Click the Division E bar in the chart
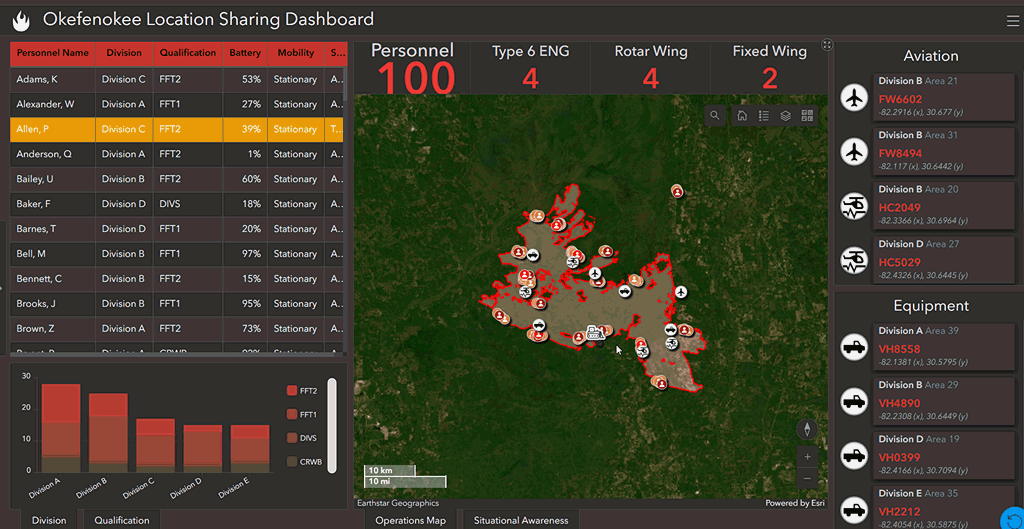Screen dimensions: 1024x529 250,448
